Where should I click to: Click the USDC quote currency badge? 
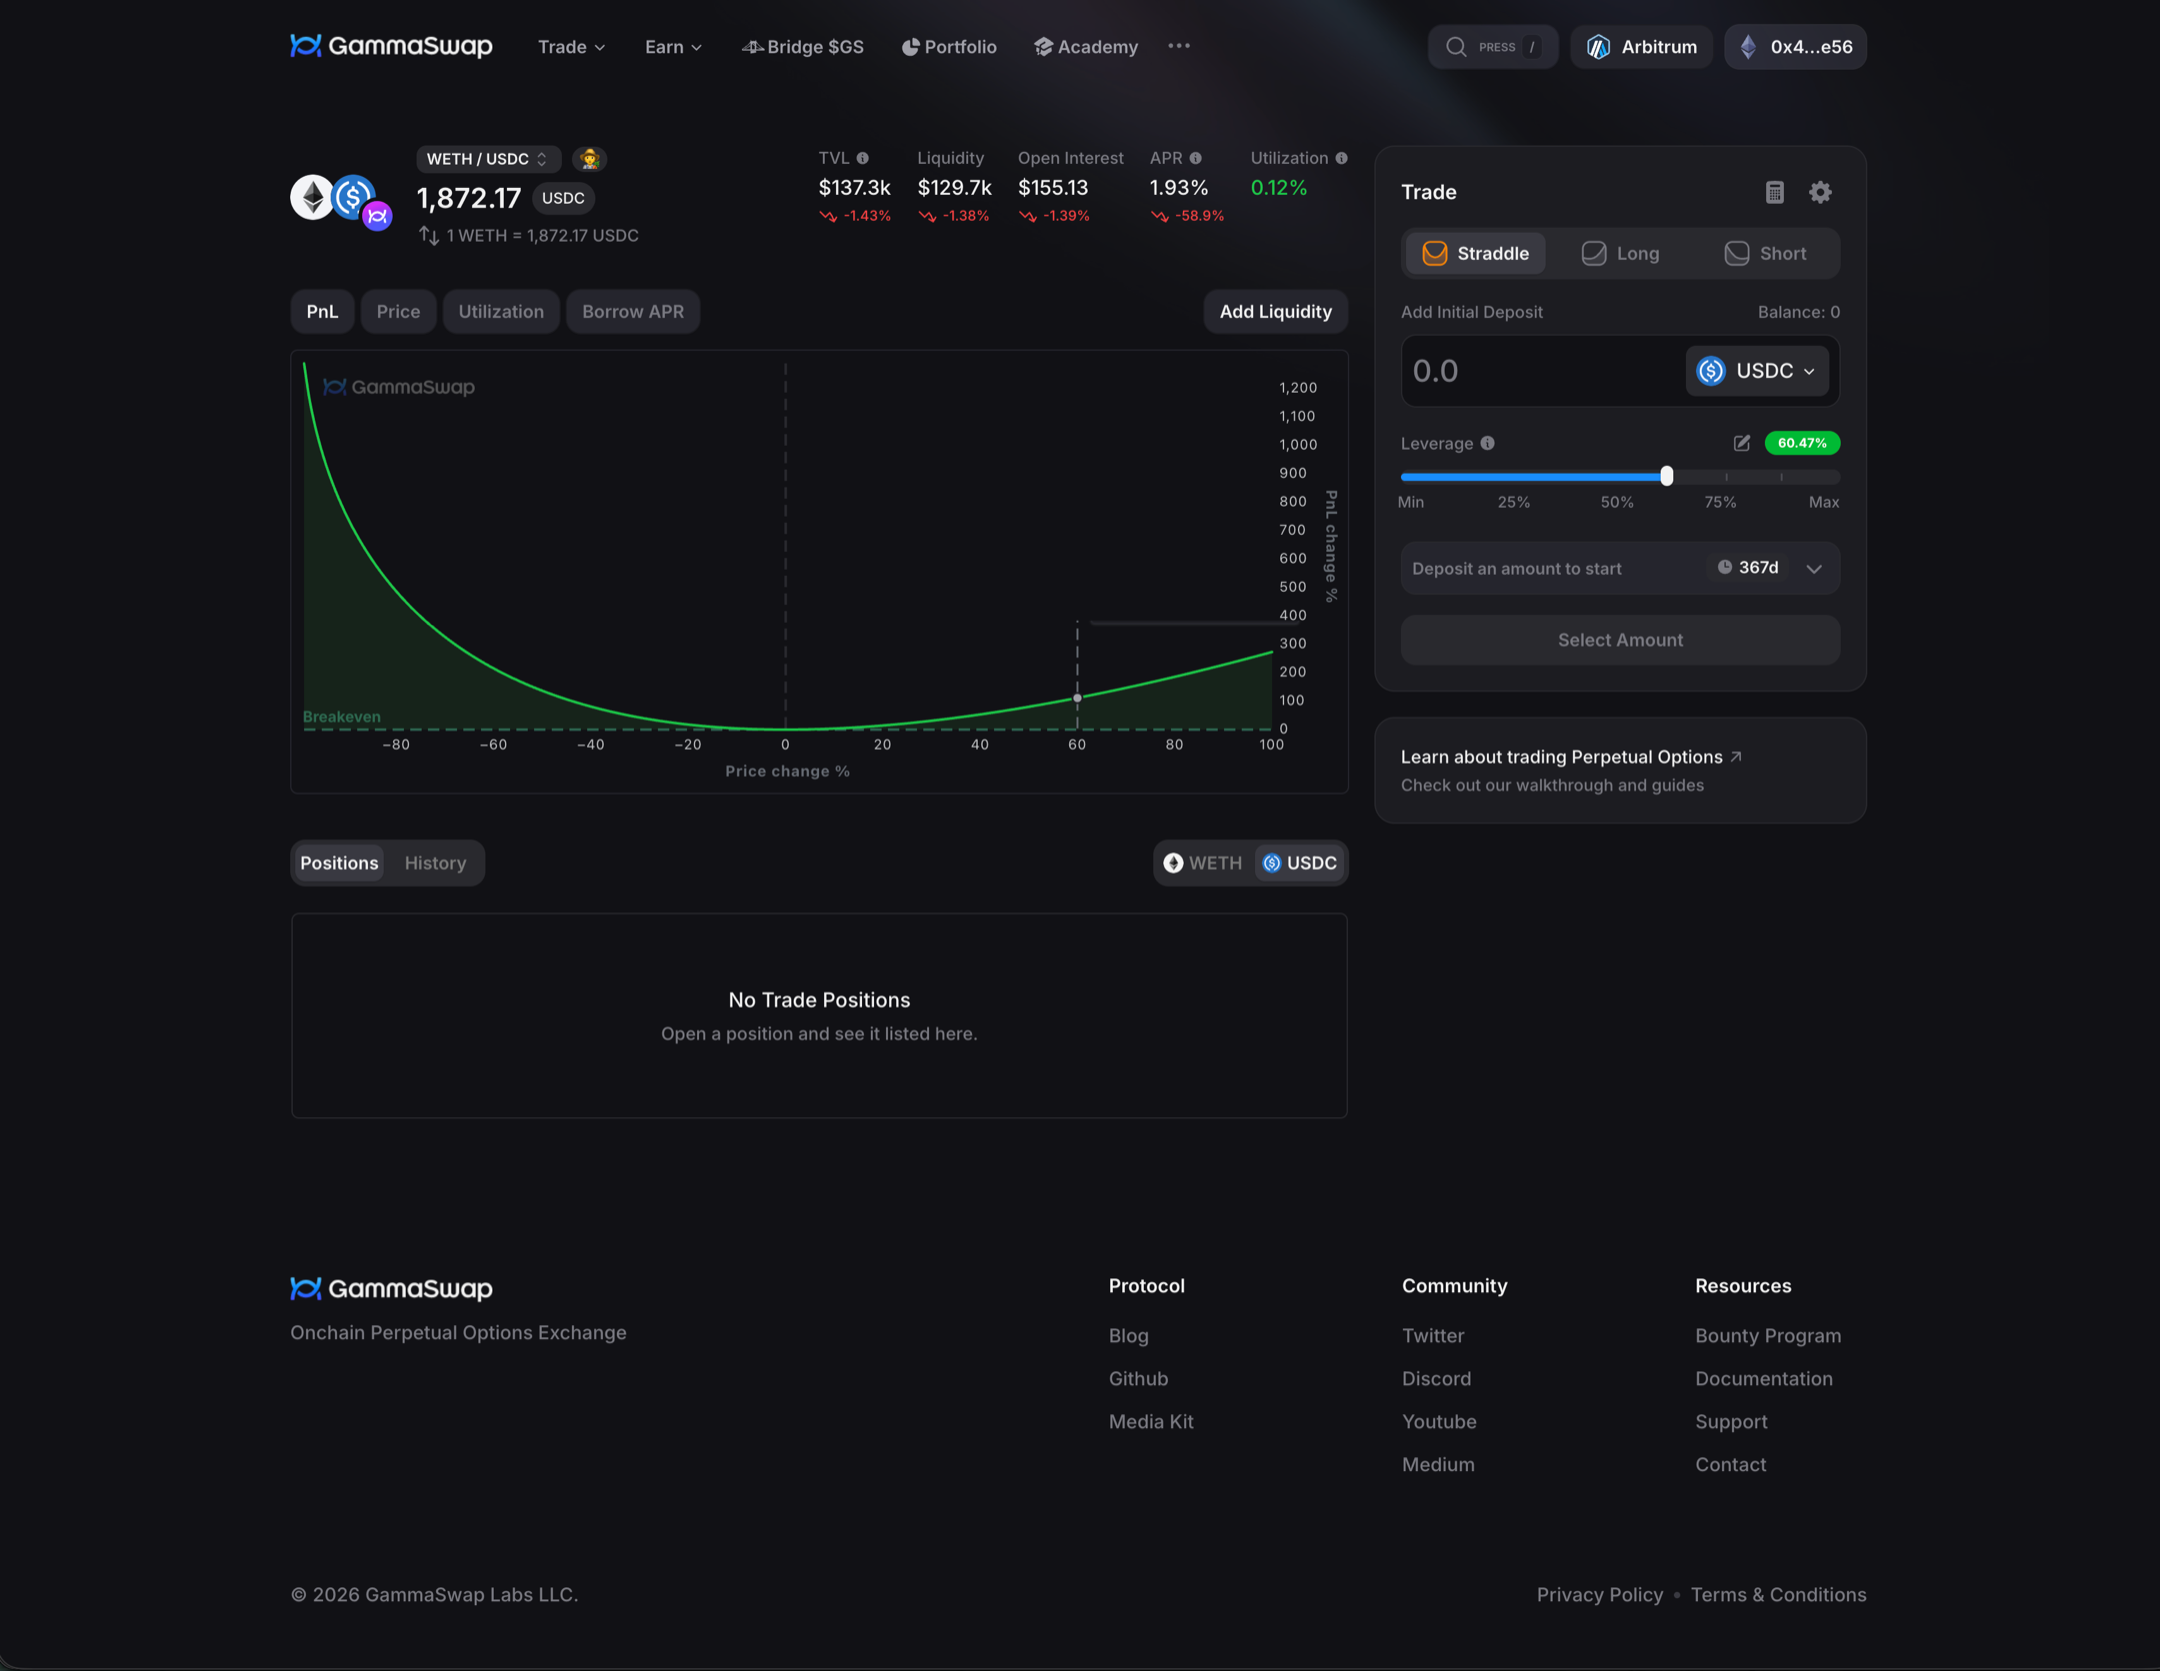(563, 198)
